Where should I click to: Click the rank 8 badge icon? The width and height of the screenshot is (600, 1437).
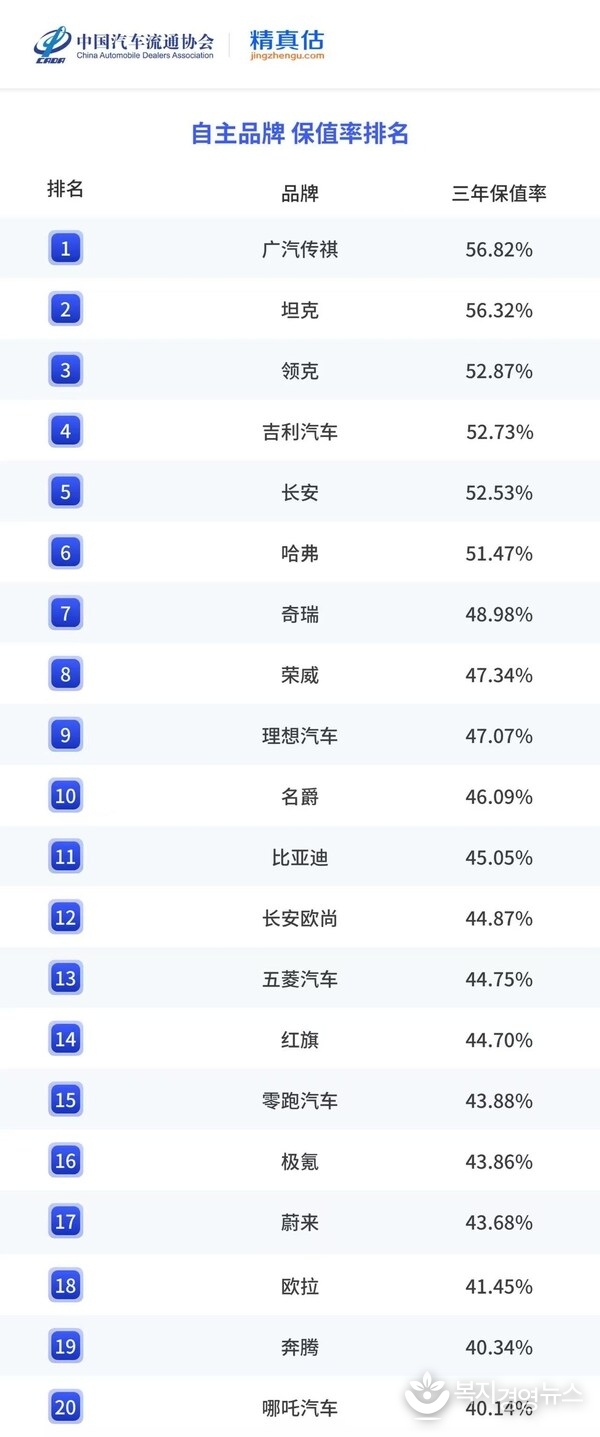click(x=65, y=674)
